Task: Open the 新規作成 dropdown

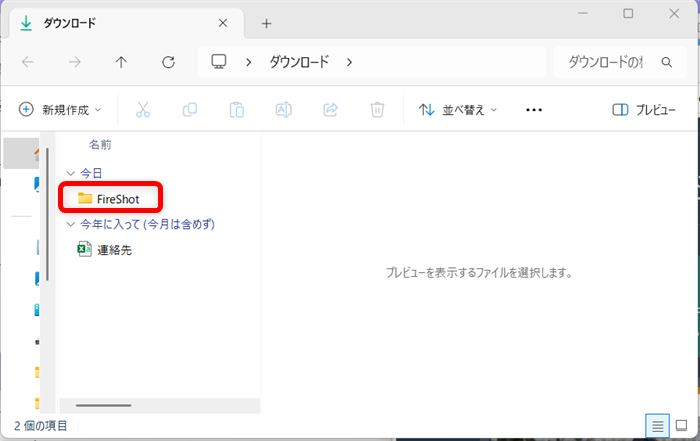Action: coord(59,110)
